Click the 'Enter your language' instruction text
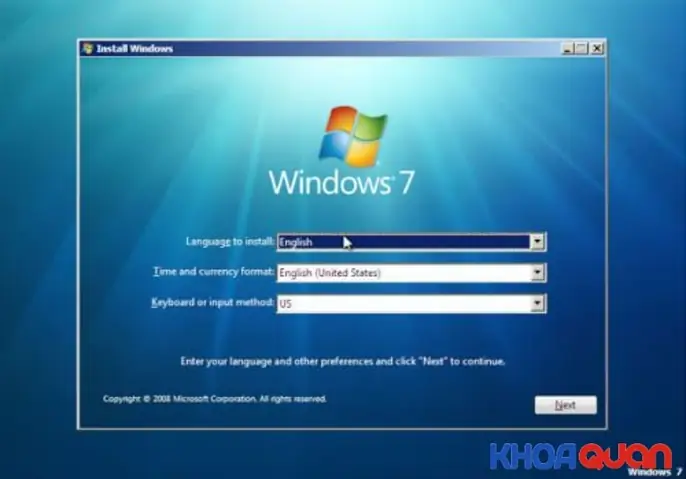 pyautogui.click(x=343, y=361)
